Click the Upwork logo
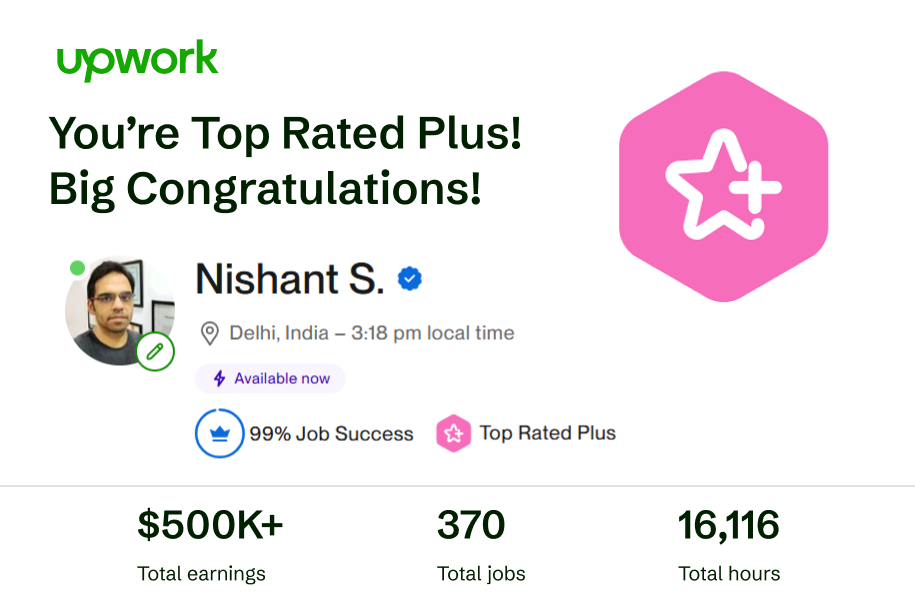The height and width of the screenshot is (610, 916). pos(137,60)
